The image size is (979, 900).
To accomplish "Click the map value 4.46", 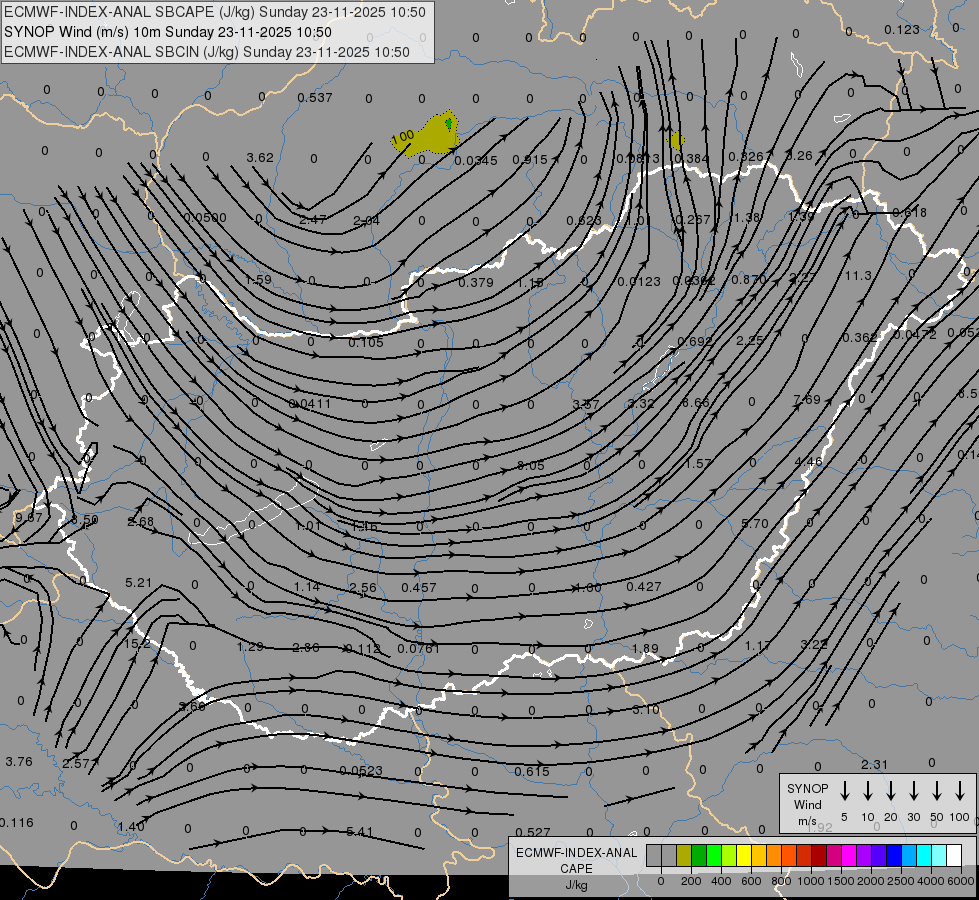I will (809, 462).
